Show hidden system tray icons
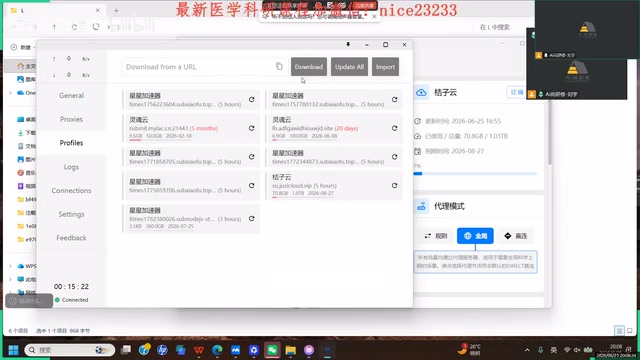The image size is (640, 360). coord(527,350)
